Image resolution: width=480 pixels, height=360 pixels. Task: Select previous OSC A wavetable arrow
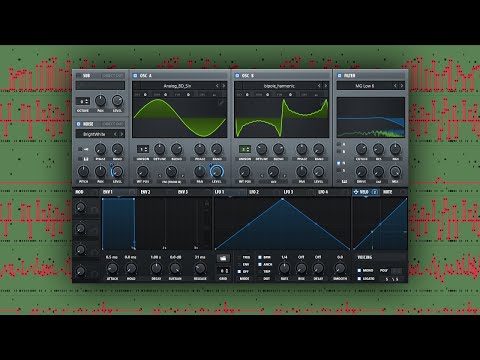click(217, 86)
